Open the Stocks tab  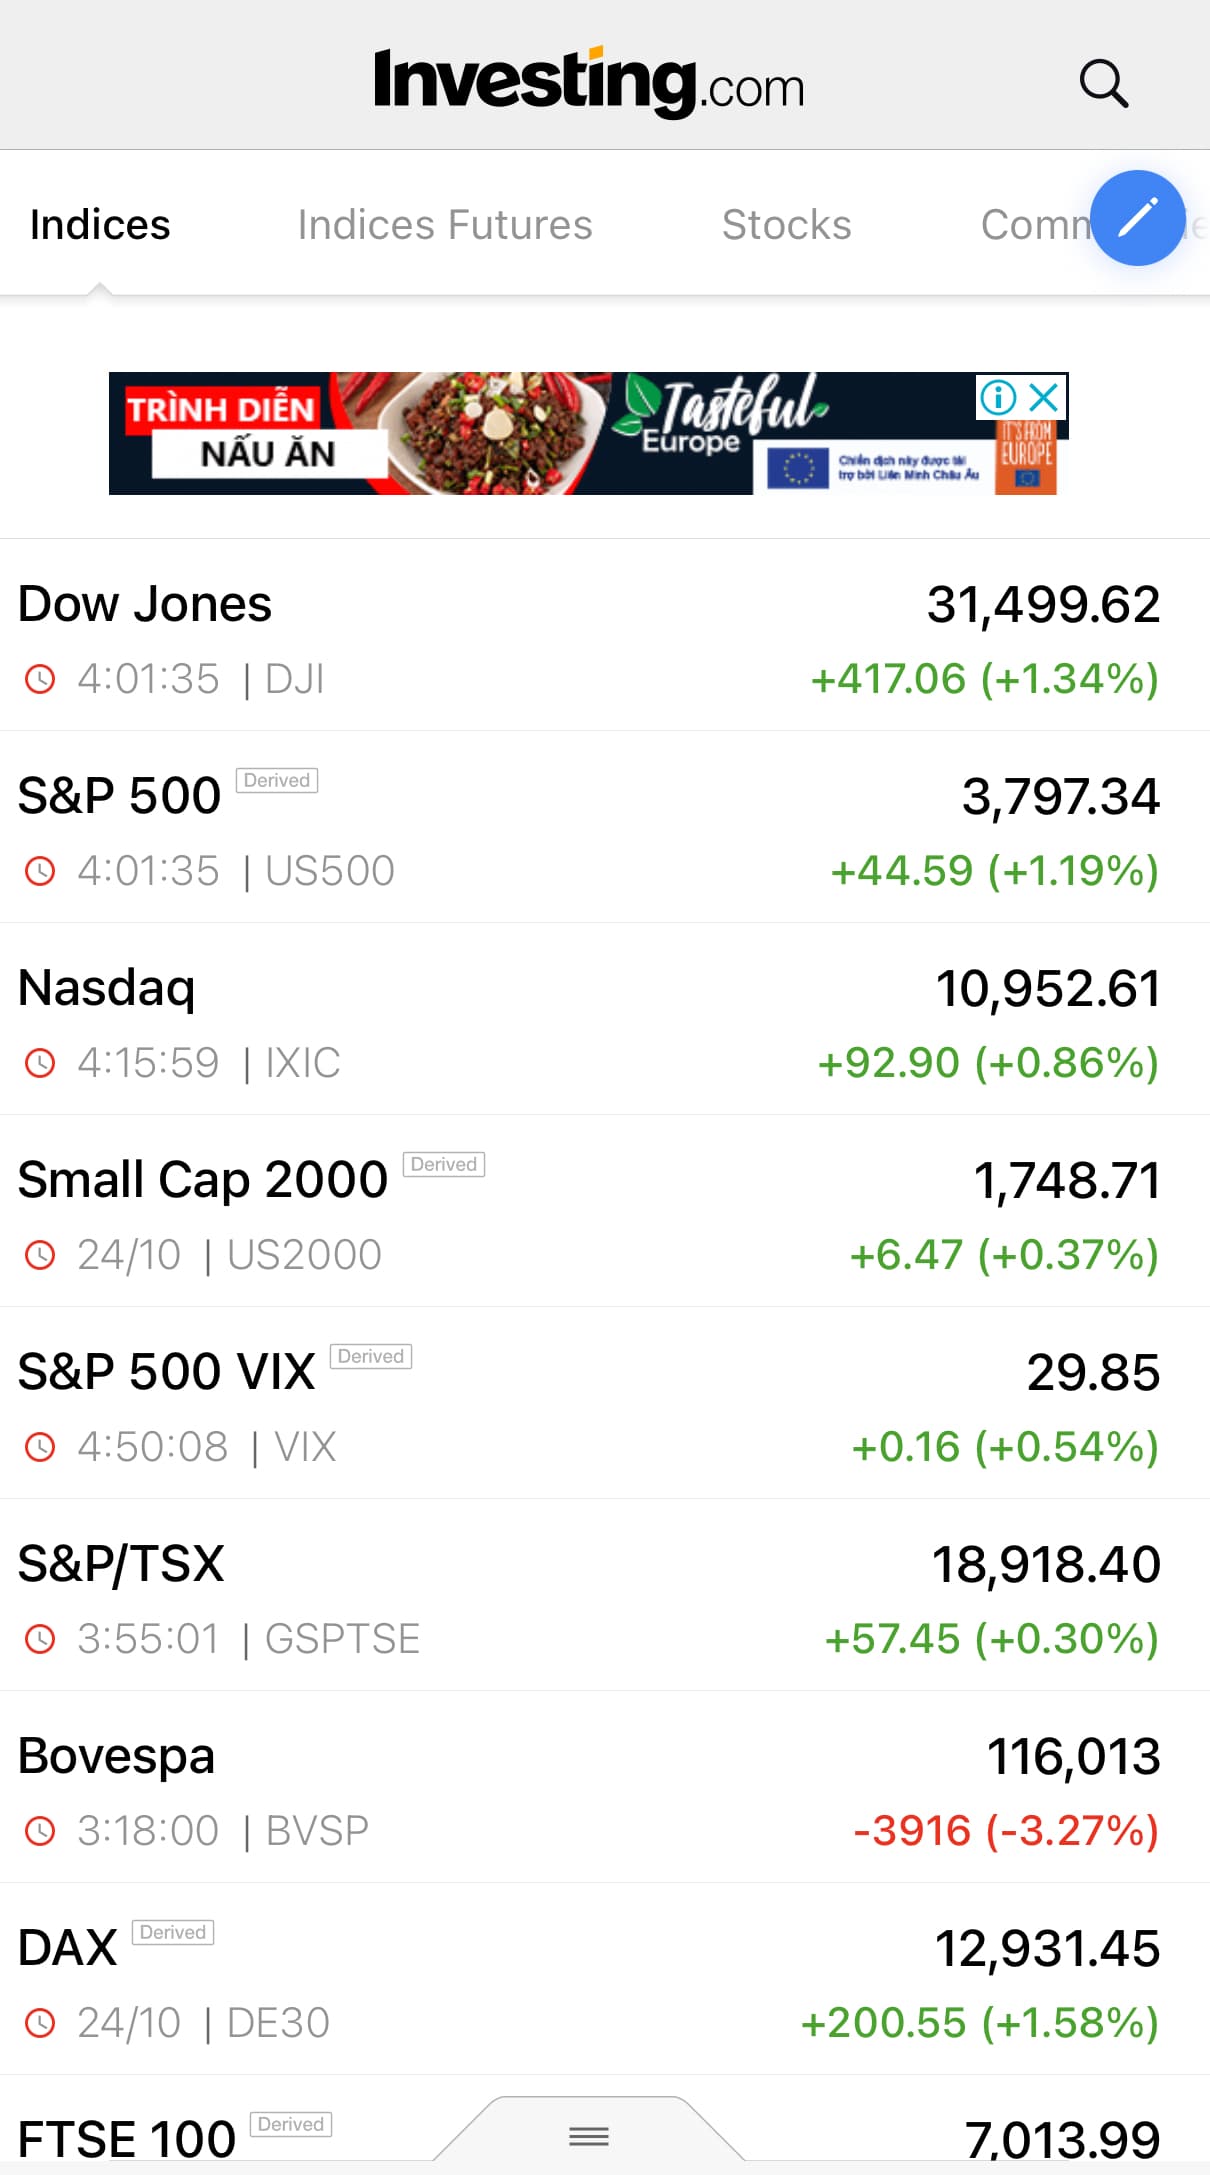787,225
